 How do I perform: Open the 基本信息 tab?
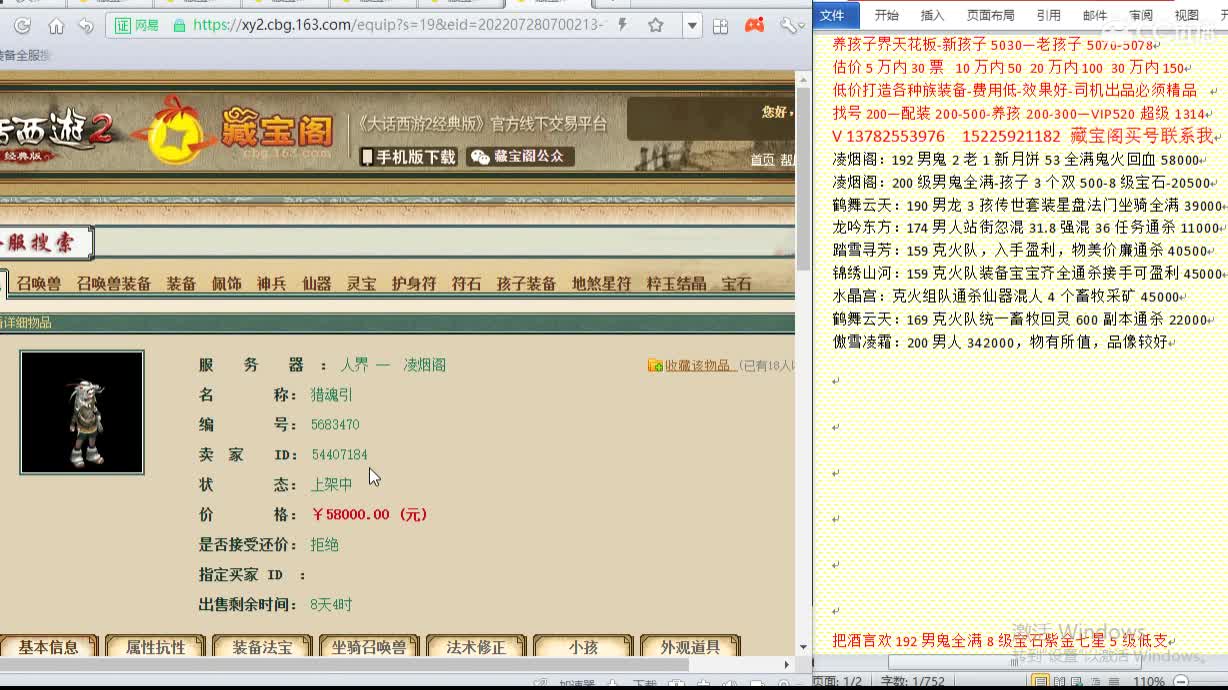[x=49, y=647]
